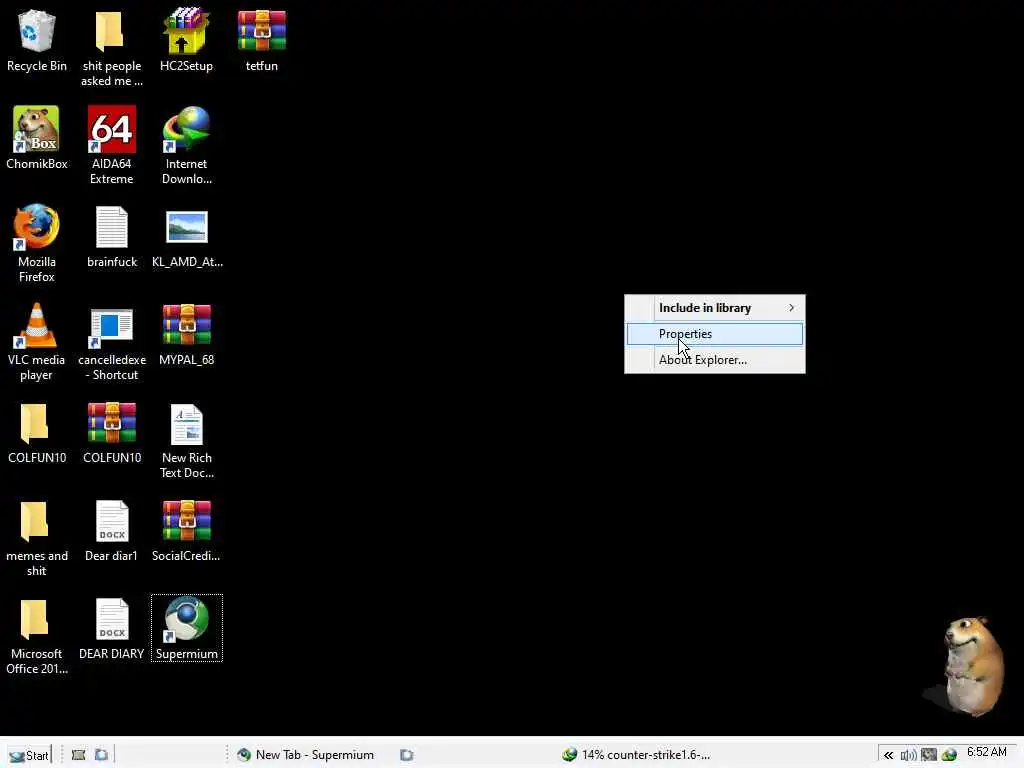Select the DEAR DIARY docx file
Viewport: 1024px width, 768px height.
coord(112,628)
